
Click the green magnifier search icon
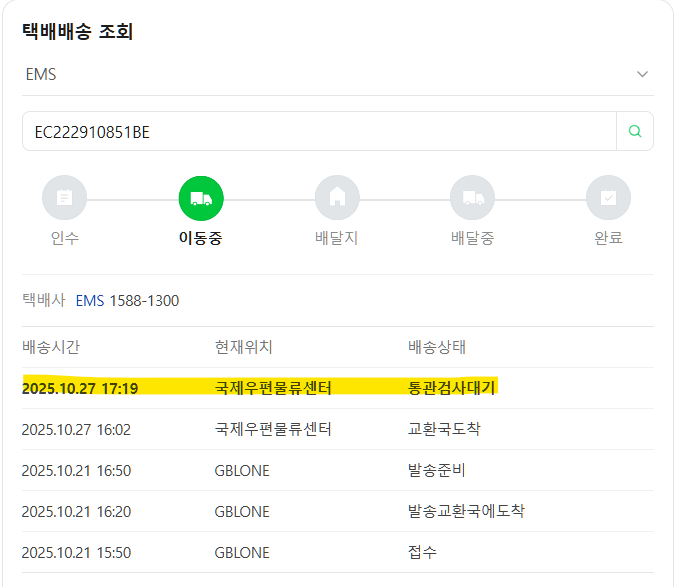click(x=634, y=131)
